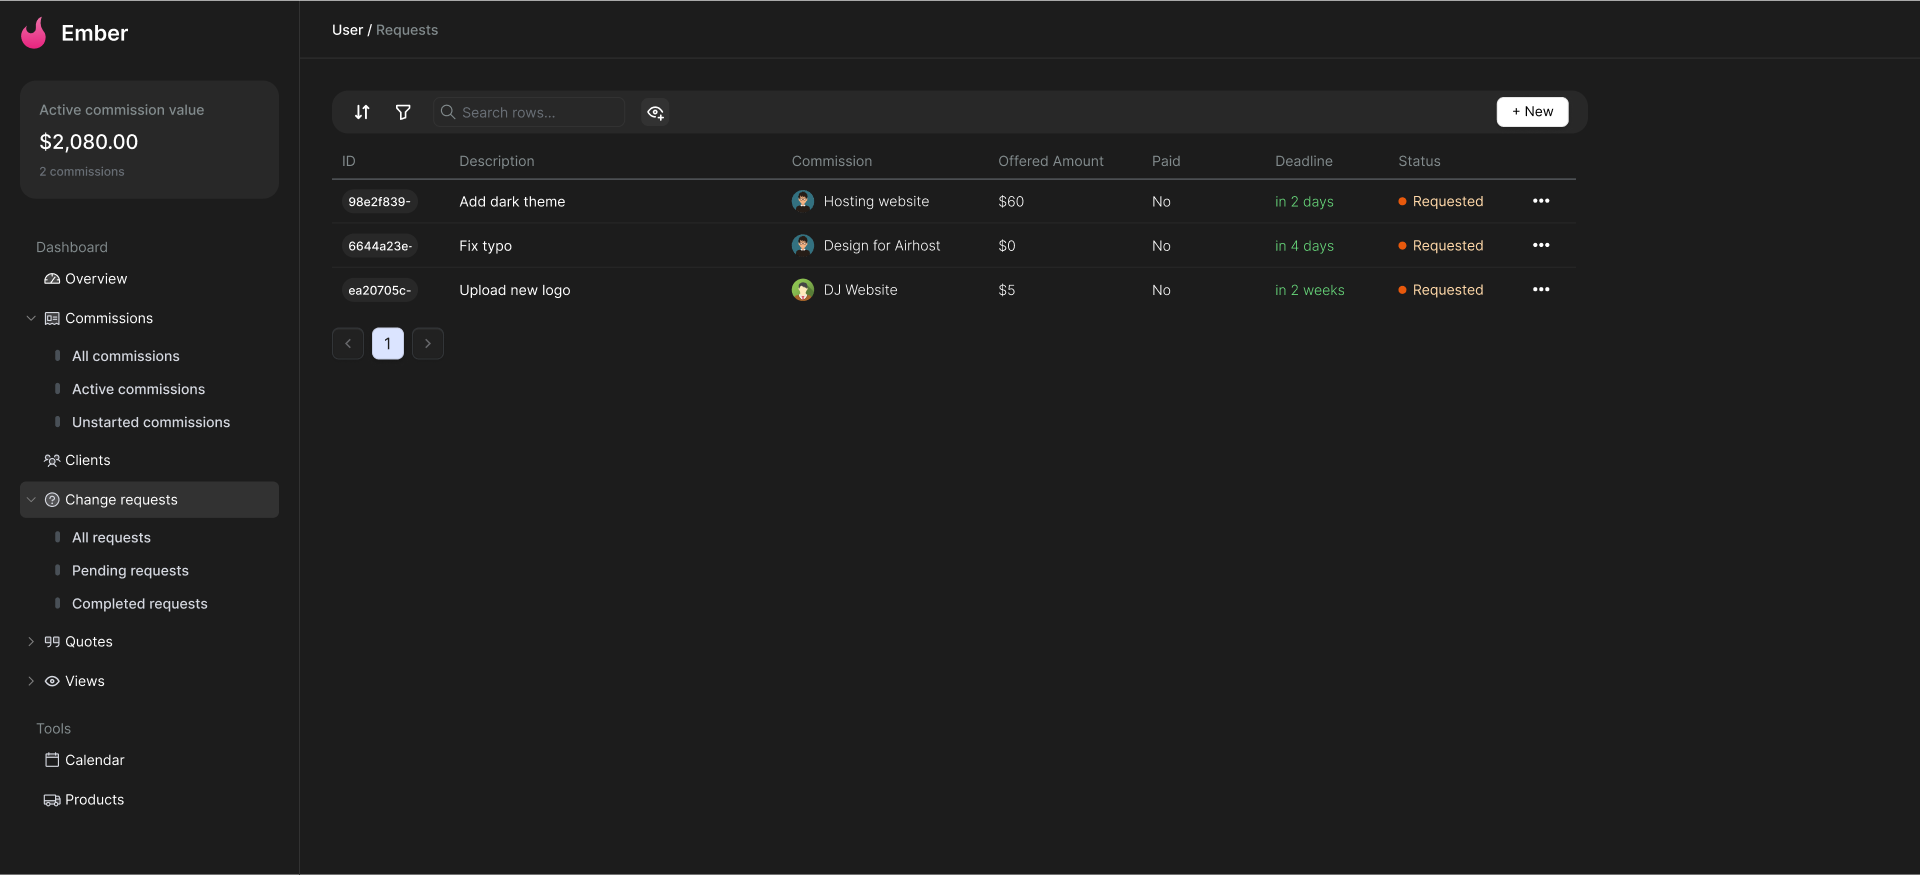Open the Clients page
The image size is (1920, 875).
(87, 460)
